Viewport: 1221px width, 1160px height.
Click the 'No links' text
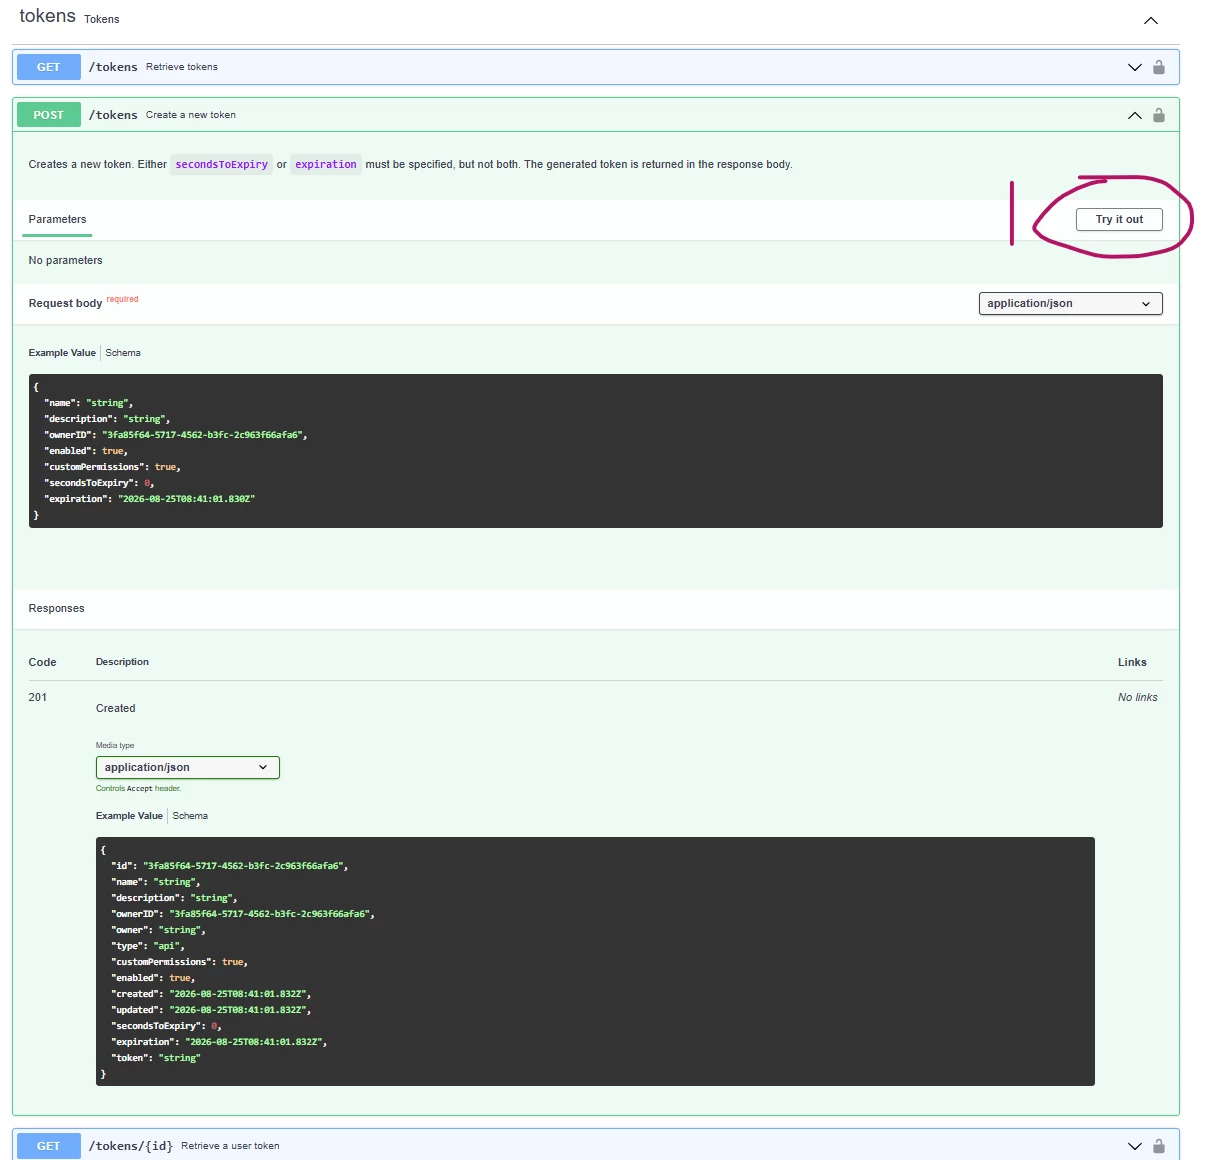[1138, 698]
